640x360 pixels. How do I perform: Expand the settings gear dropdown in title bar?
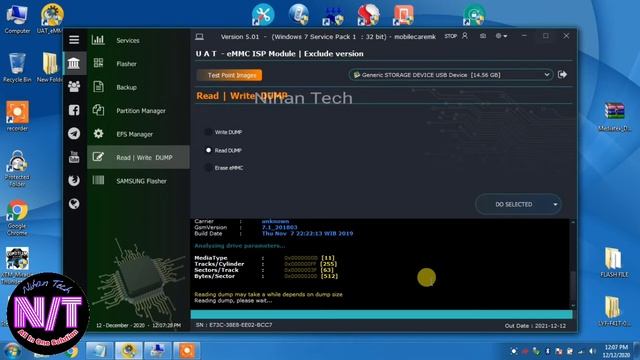coord(501,36)
